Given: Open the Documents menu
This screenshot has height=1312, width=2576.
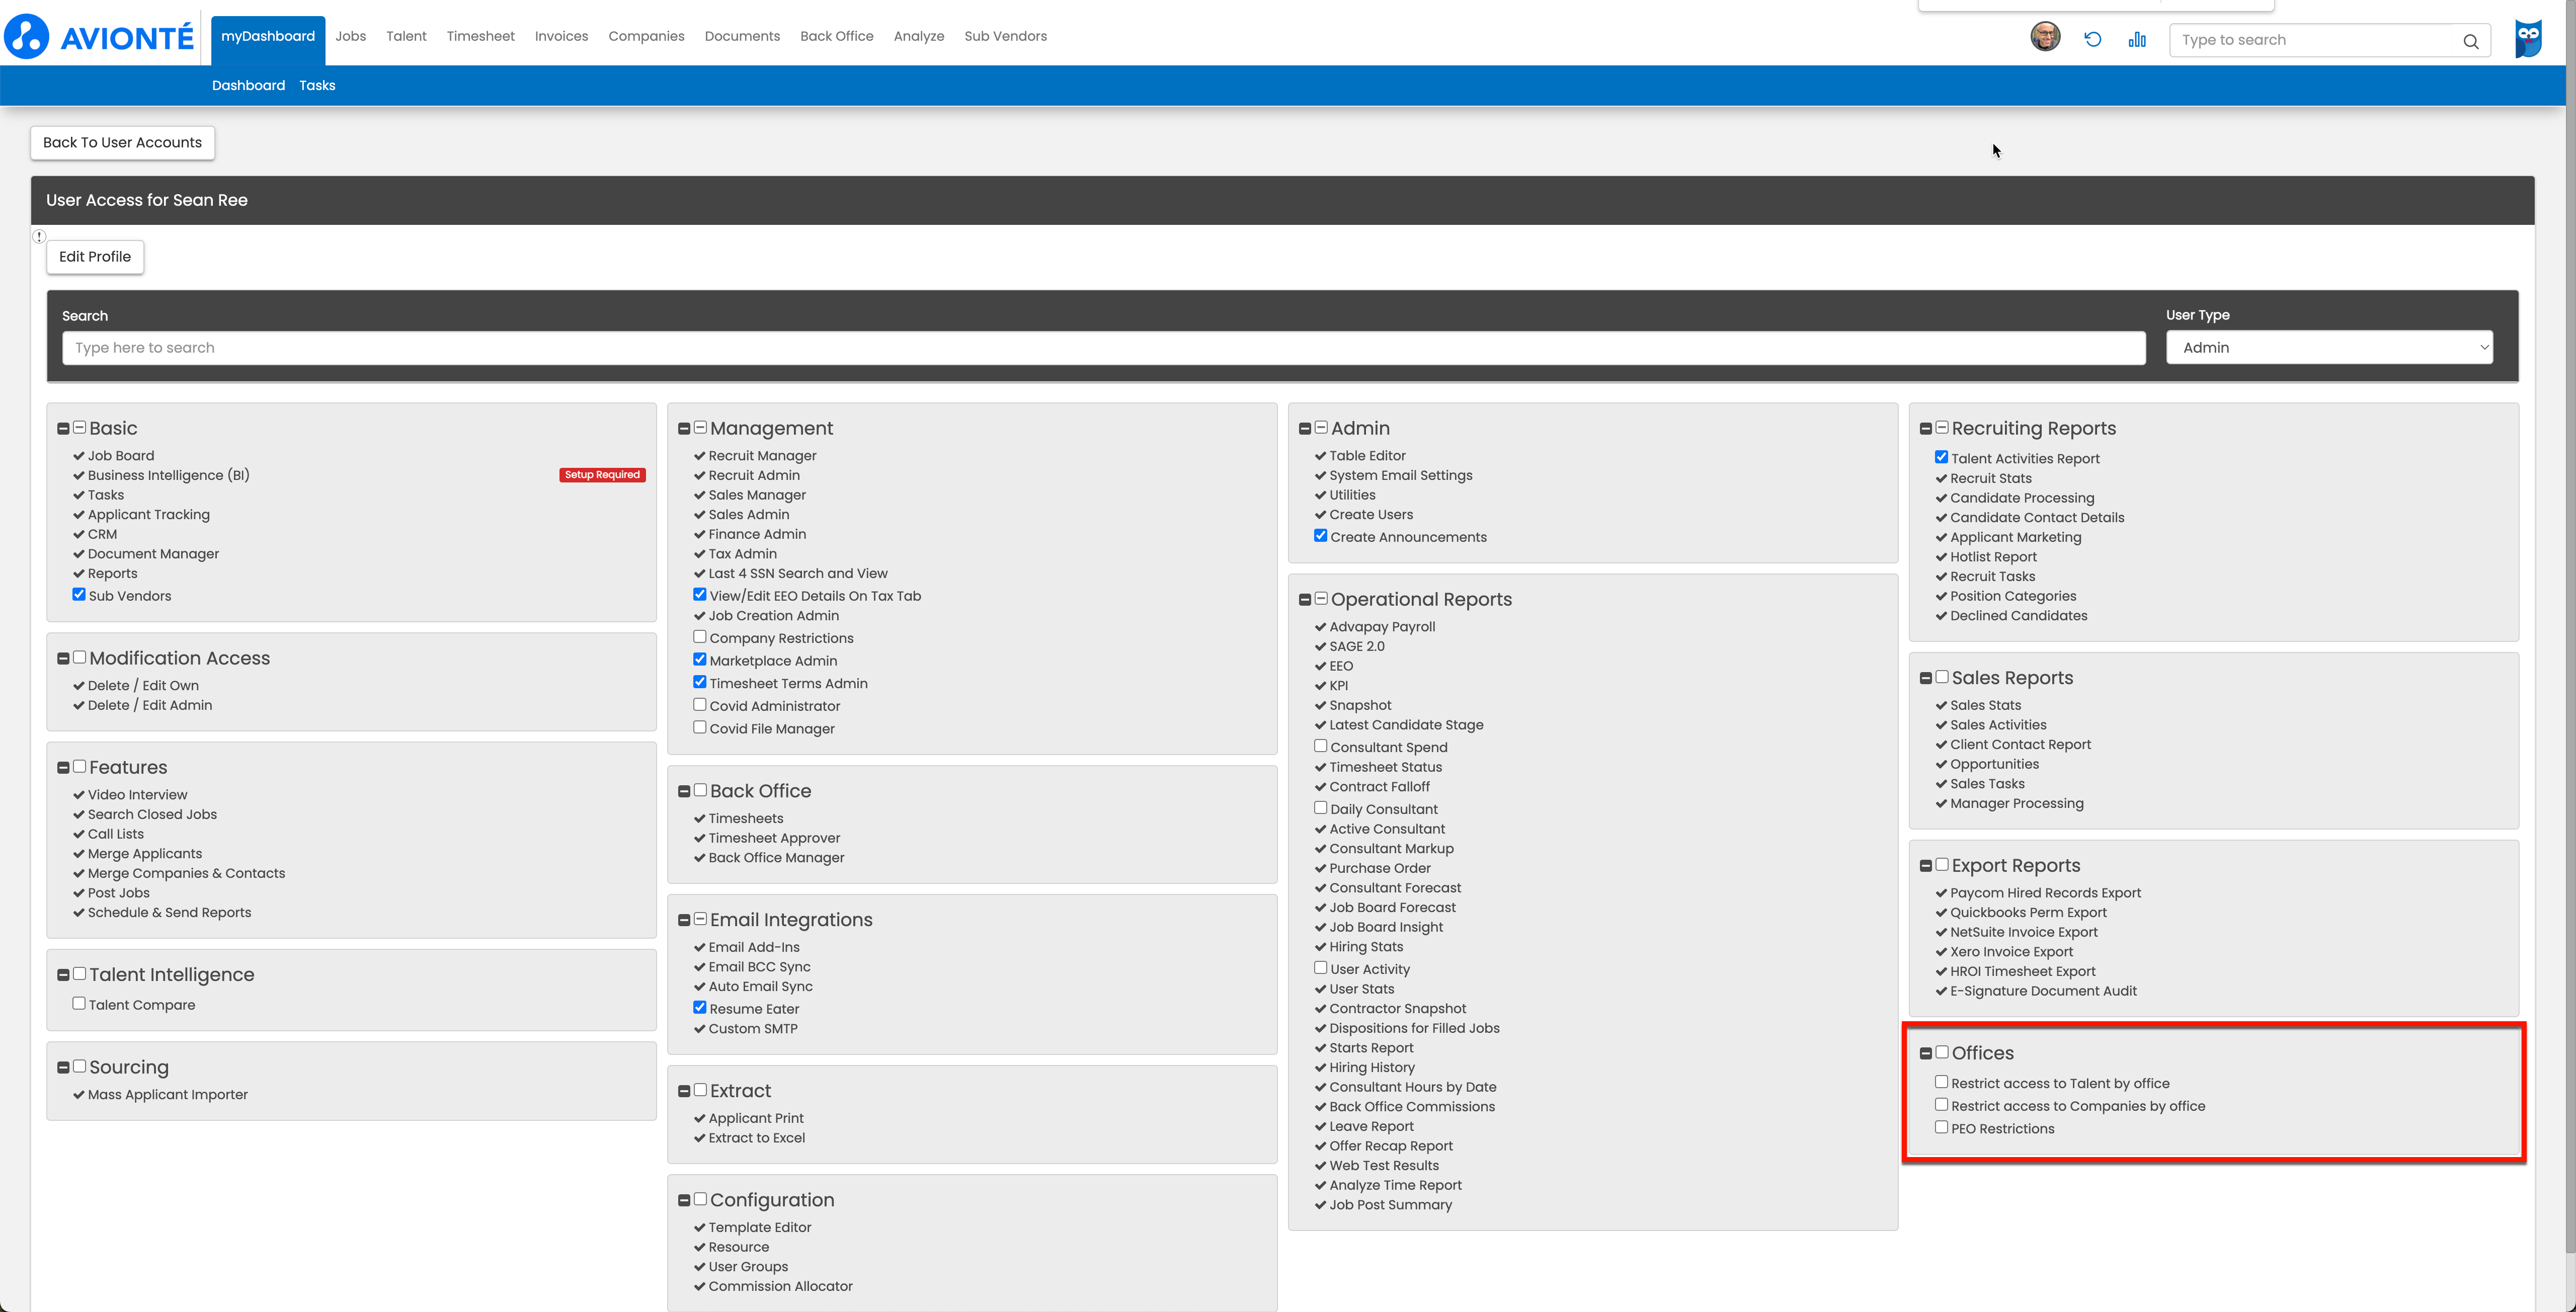Looking at the screenshot, I should click(742, 37).
